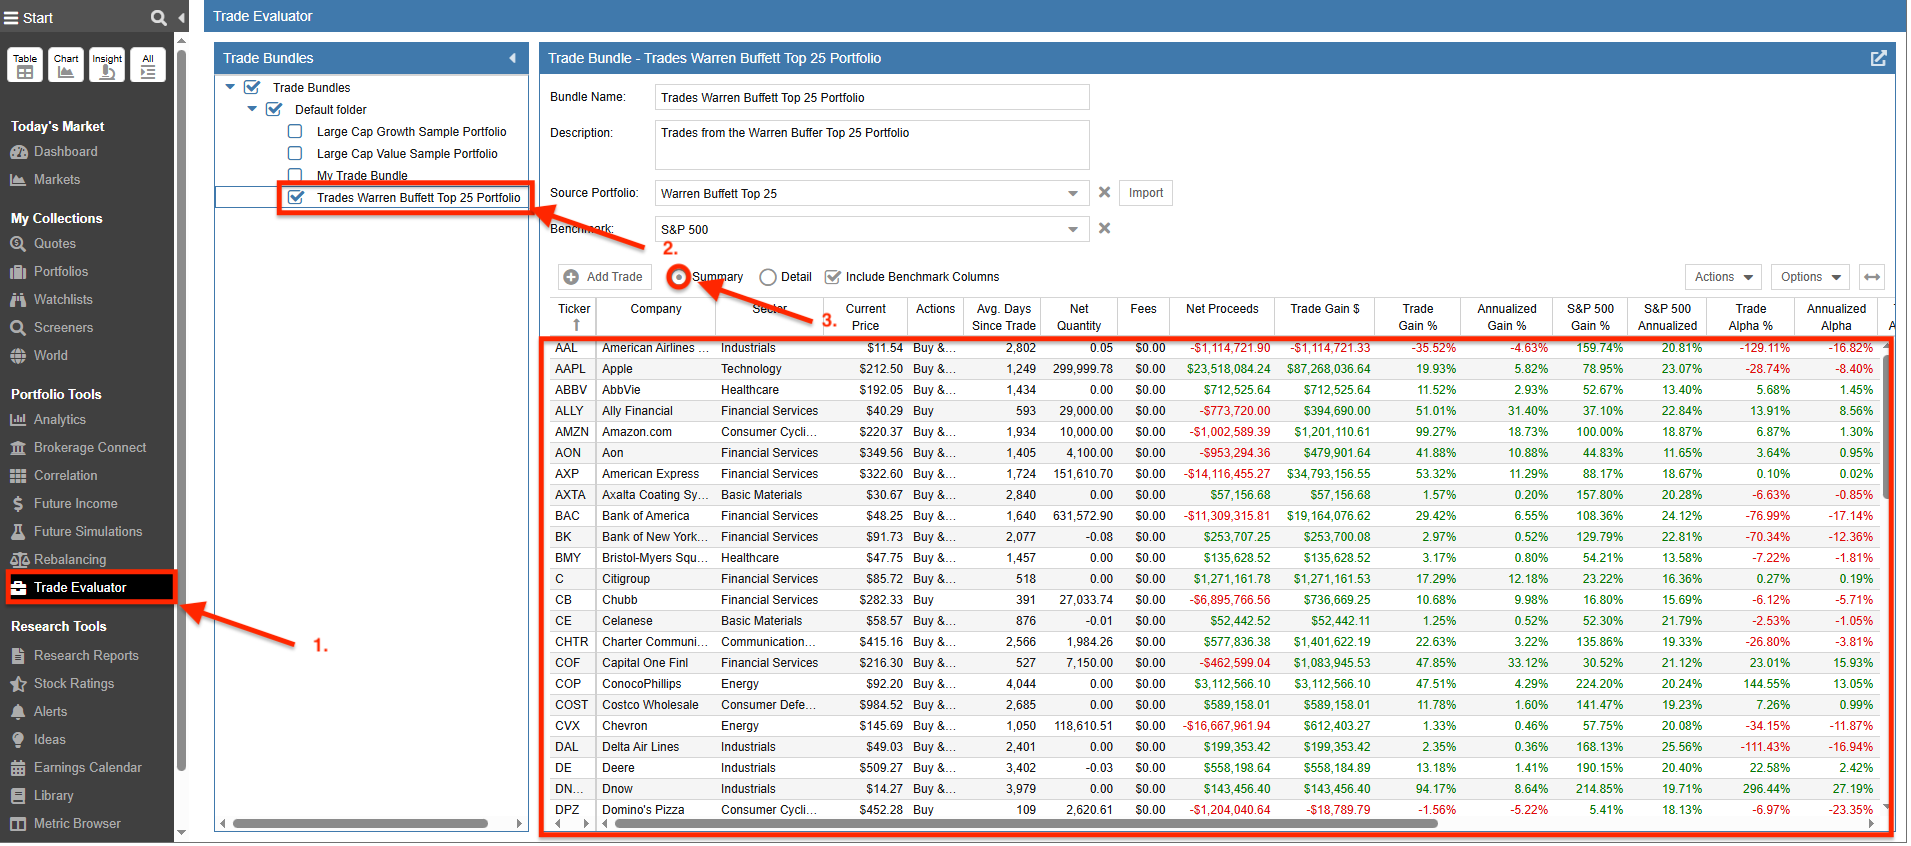The image size is (1911, 846).
Task: Collapse the Trade Bundles tree node
Action: tap(231, 87)
